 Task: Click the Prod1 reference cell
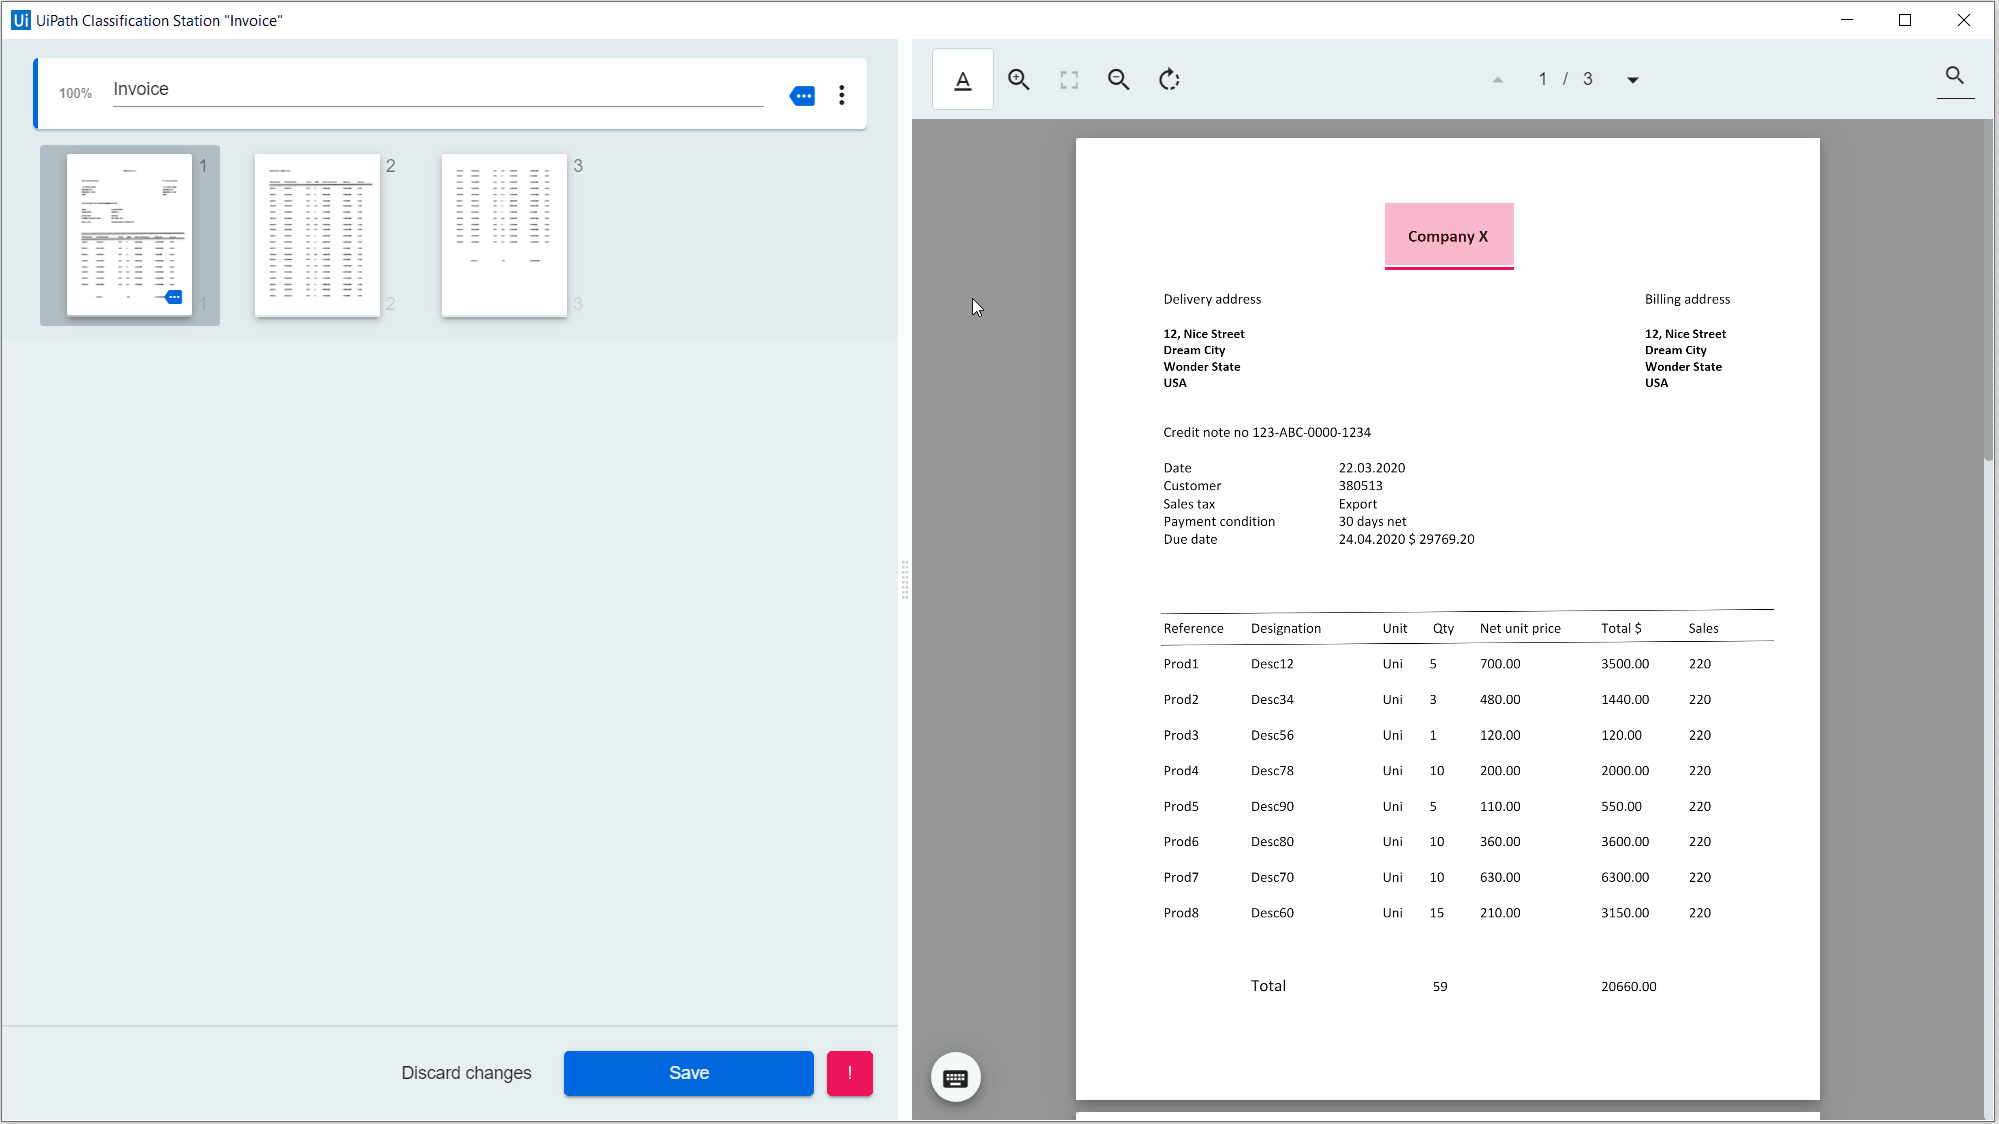tap(1181, 664)
